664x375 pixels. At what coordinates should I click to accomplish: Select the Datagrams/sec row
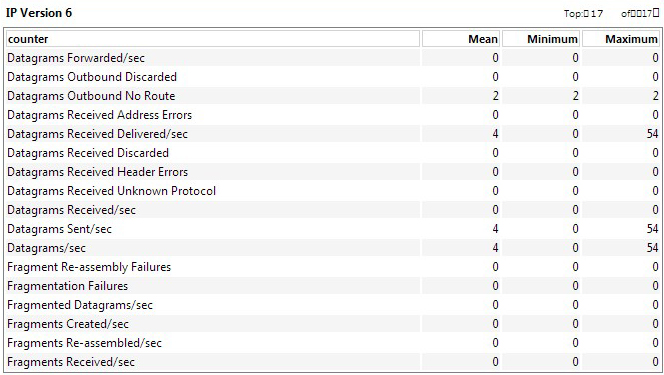[x=332, y=248]
